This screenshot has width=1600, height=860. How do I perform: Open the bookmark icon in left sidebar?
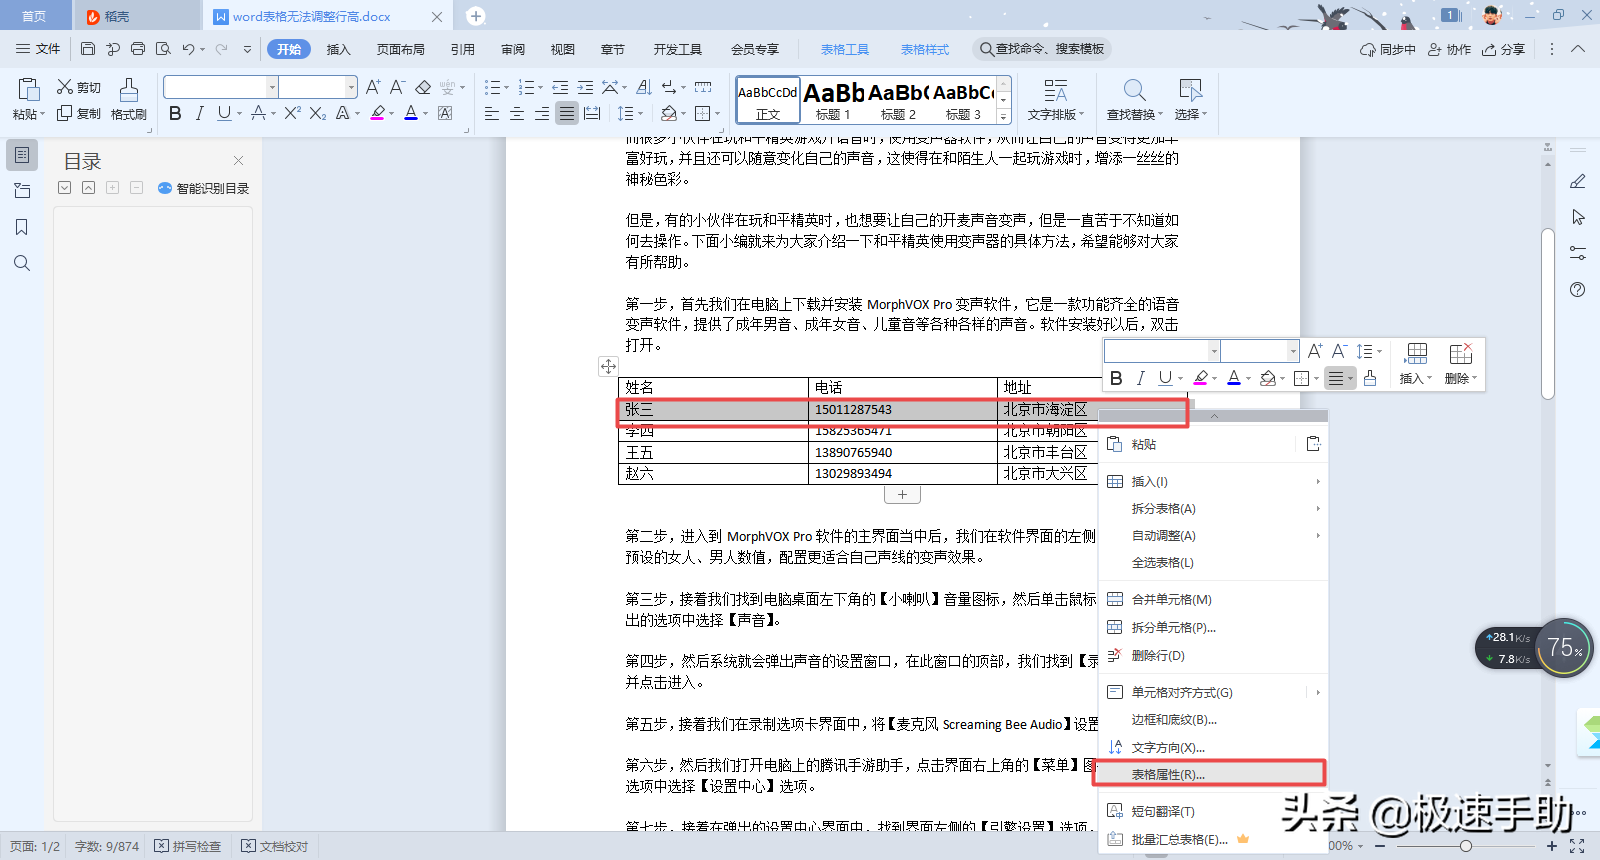pyautogui.click(x=22, y=227)
